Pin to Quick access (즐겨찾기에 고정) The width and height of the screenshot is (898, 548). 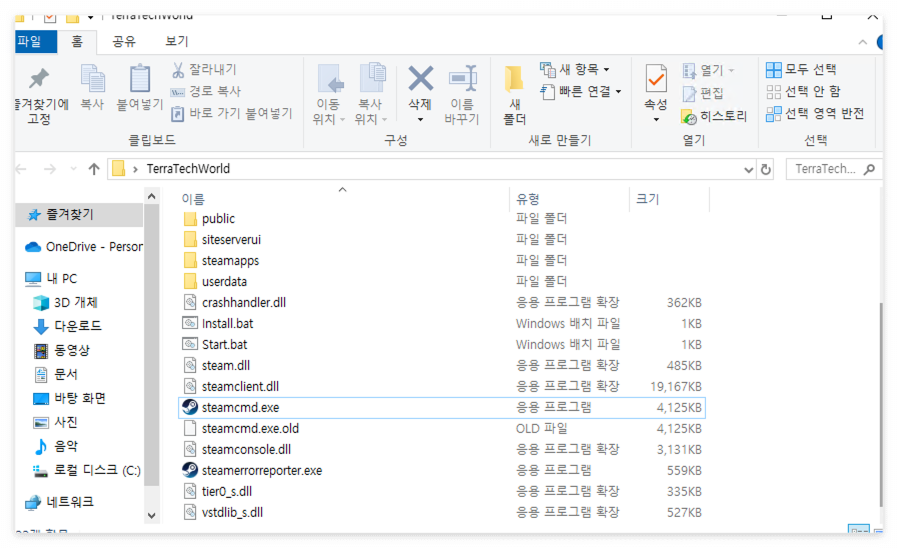39,96
